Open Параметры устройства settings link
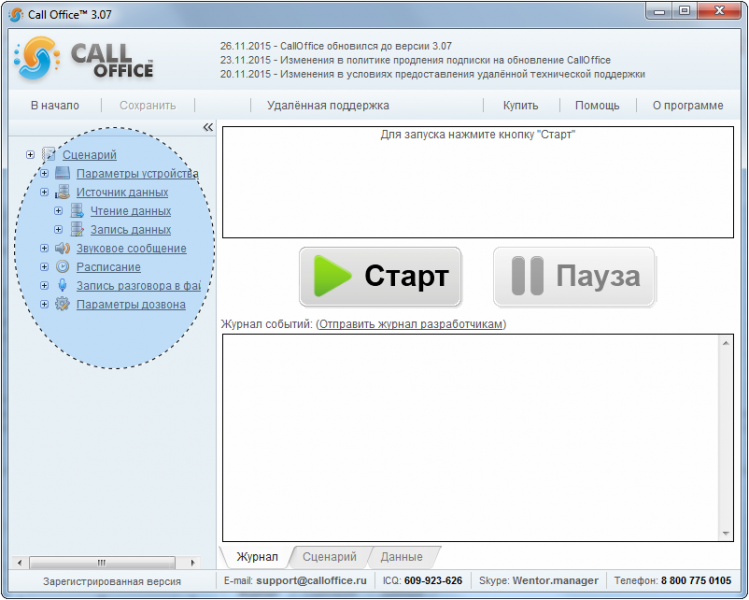The image size is (749, 600). click(138, 173)
